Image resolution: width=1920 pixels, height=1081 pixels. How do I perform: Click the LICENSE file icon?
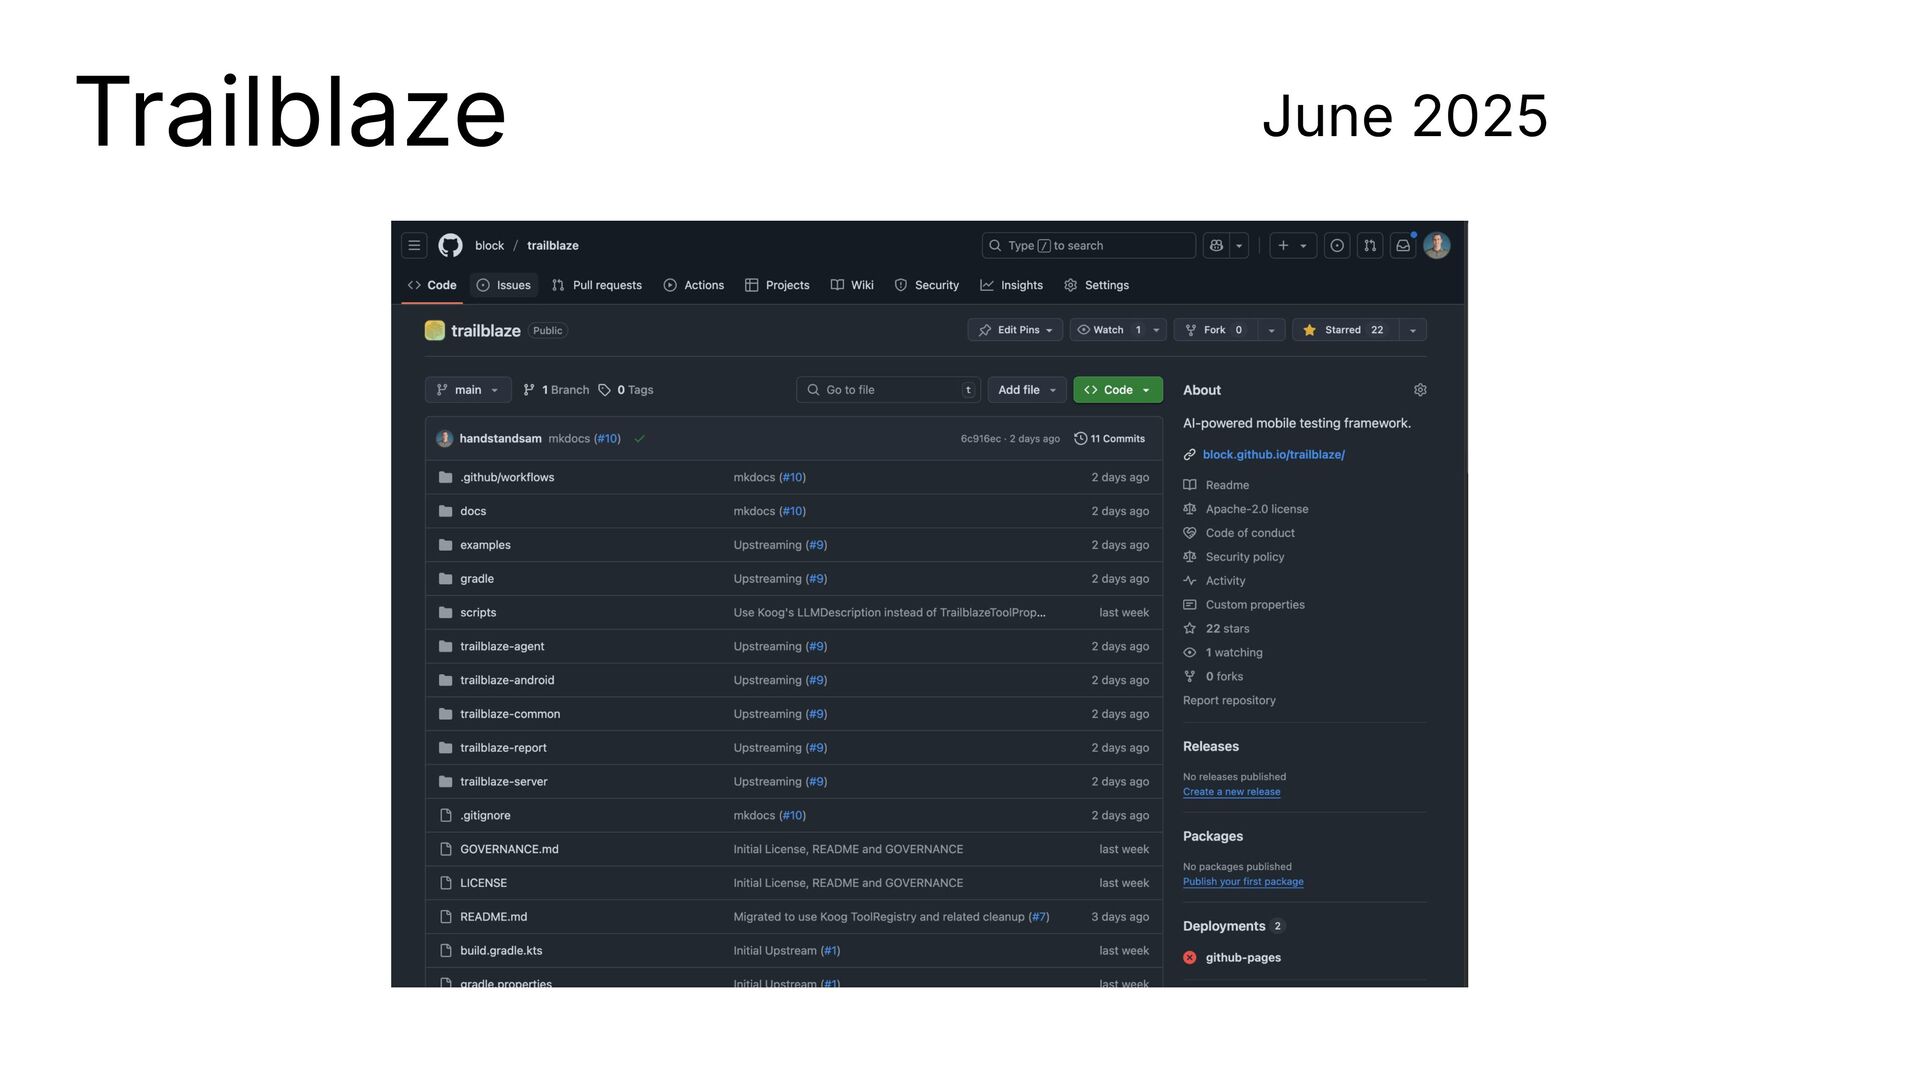(x=446, y=883)
